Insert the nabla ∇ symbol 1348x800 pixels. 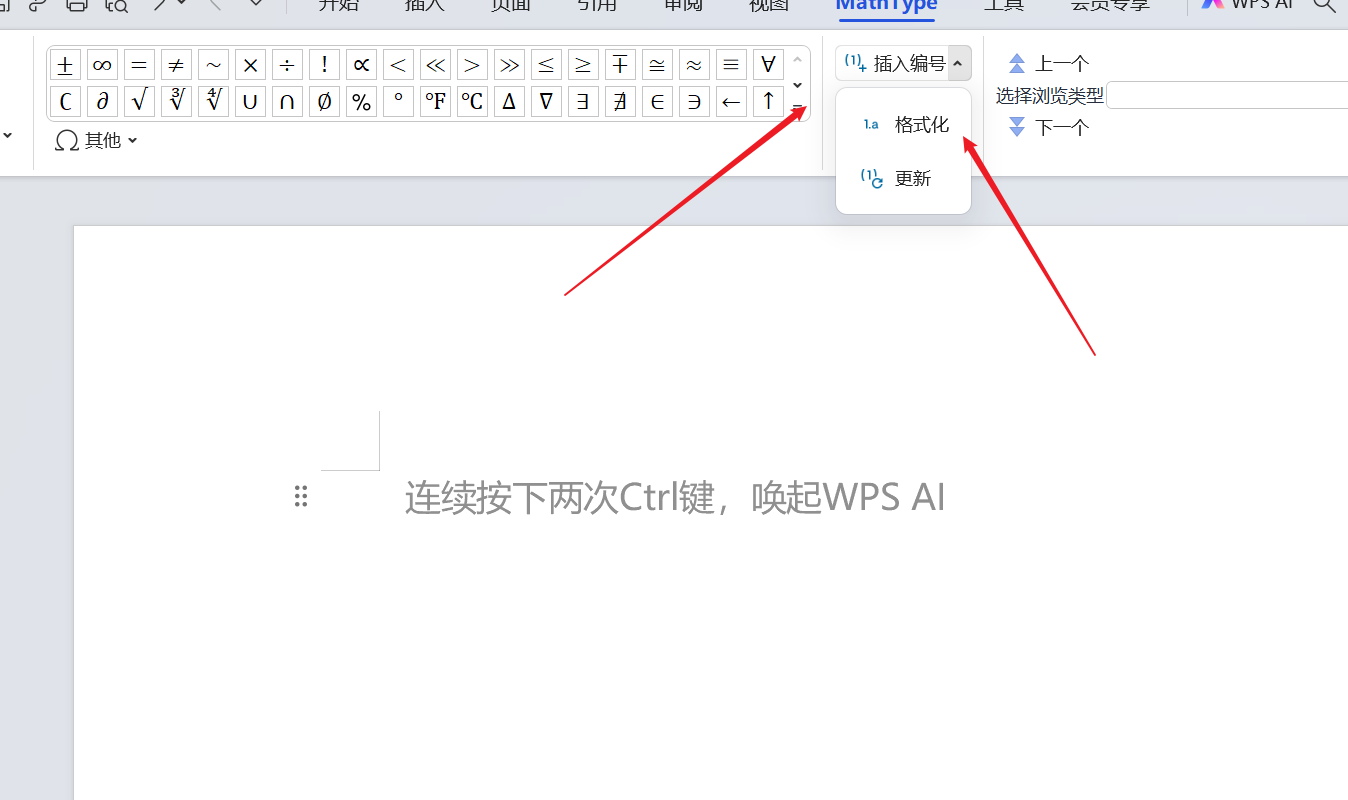point(546,102)
